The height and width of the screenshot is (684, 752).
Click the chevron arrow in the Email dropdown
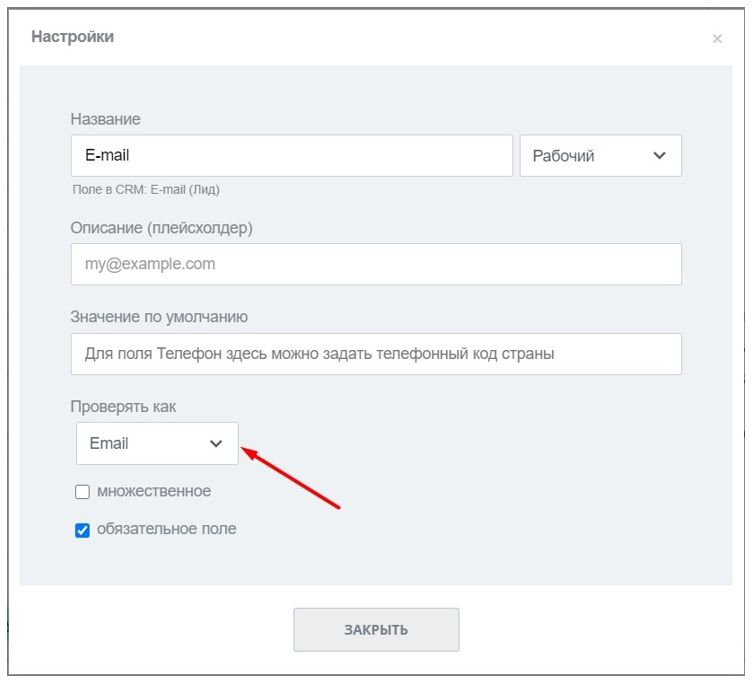(216, 444)
